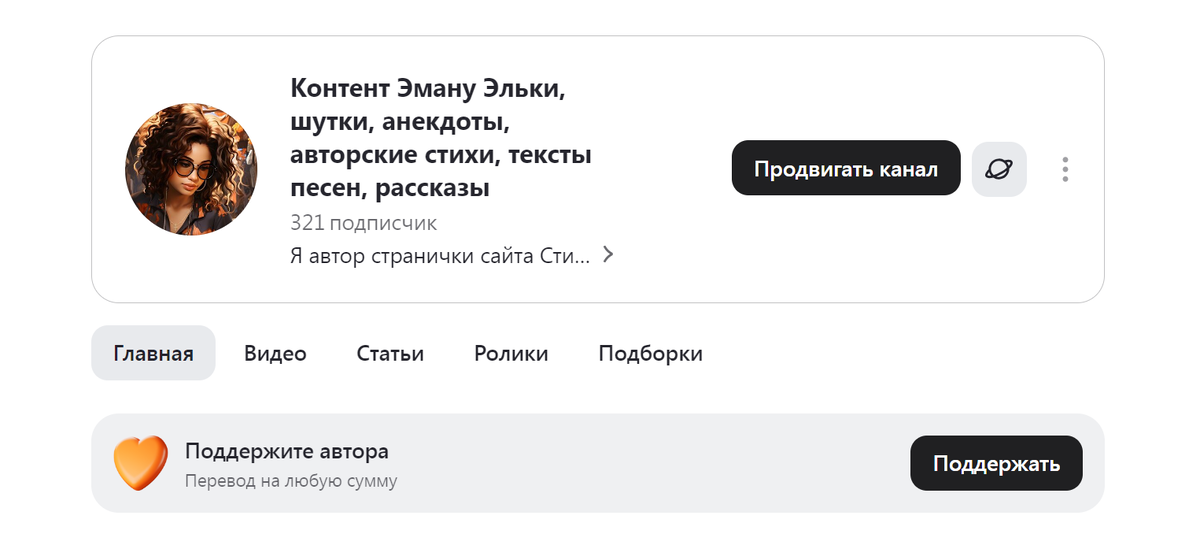Screen dimensions: 1200x534
Task: Click the orange heart icon
Action: coord(139,463)
